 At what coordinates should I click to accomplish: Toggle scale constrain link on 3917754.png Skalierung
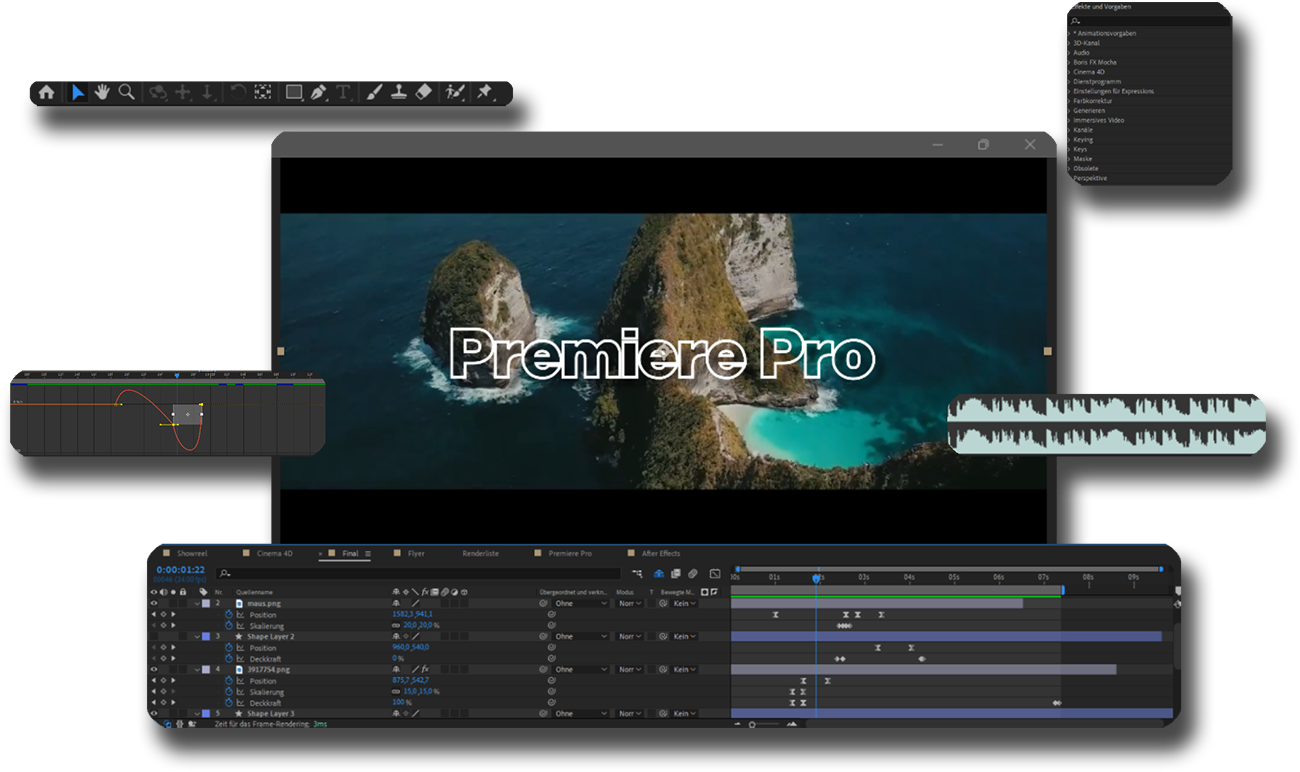(x=396, y=692)
